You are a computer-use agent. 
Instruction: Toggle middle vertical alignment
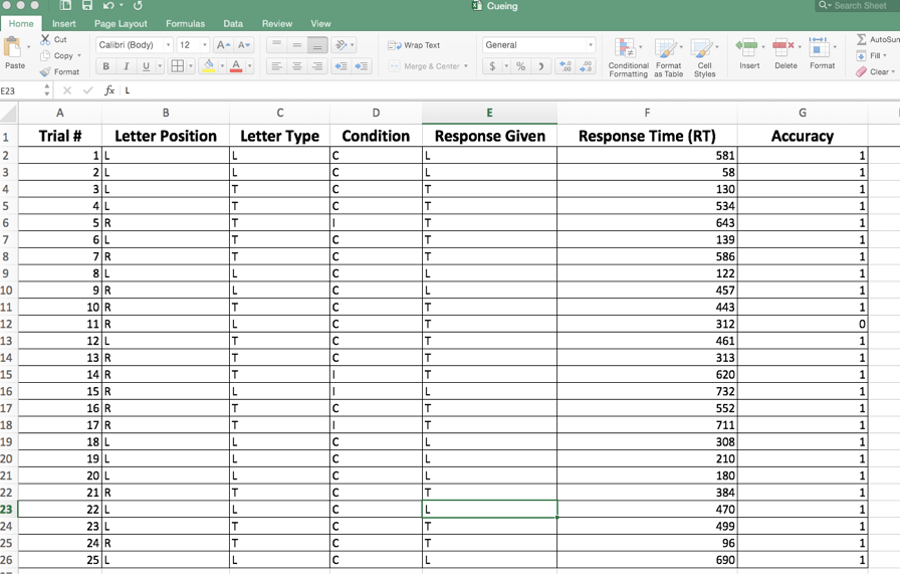(x=297, y=45)
